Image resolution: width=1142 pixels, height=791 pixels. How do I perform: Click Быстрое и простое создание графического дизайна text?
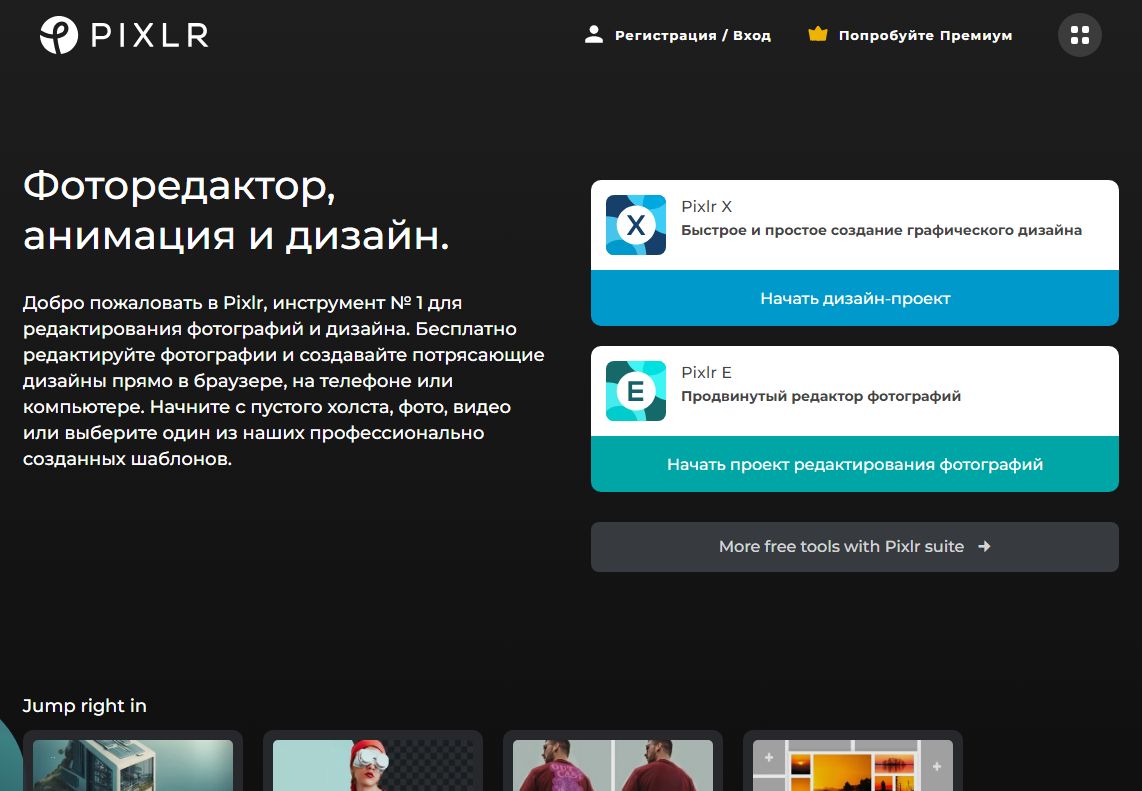coord(881,230)
